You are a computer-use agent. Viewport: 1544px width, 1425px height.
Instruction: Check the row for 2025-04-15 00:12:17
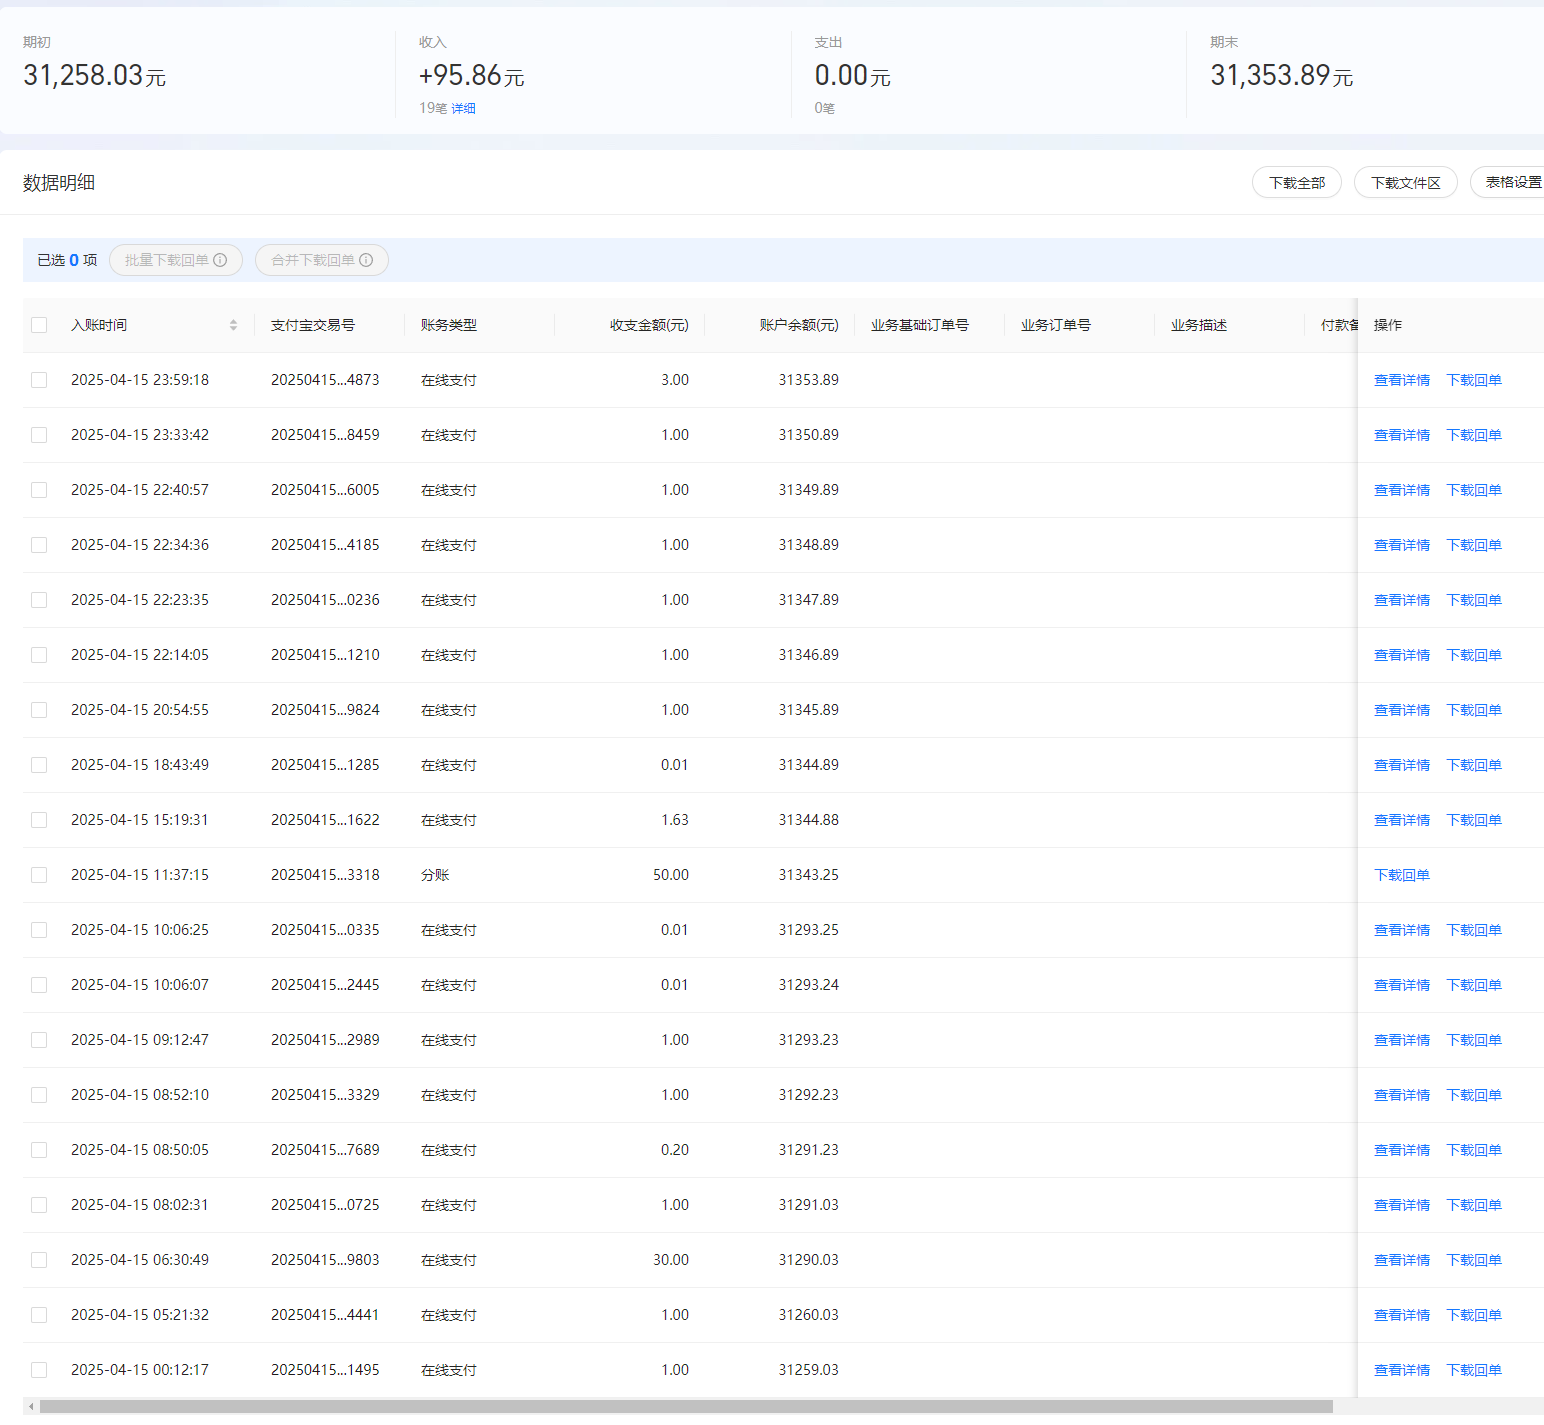click(39, 1370)
